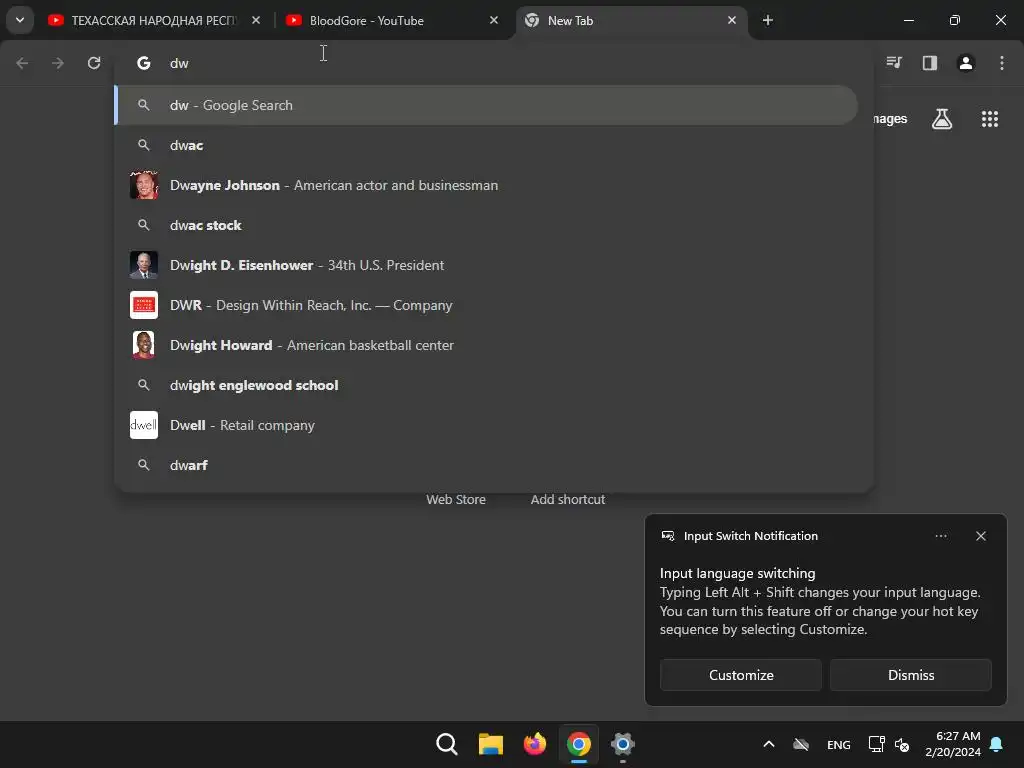
Task: Choose the dwac suggestion
Action: coord(487,145)
